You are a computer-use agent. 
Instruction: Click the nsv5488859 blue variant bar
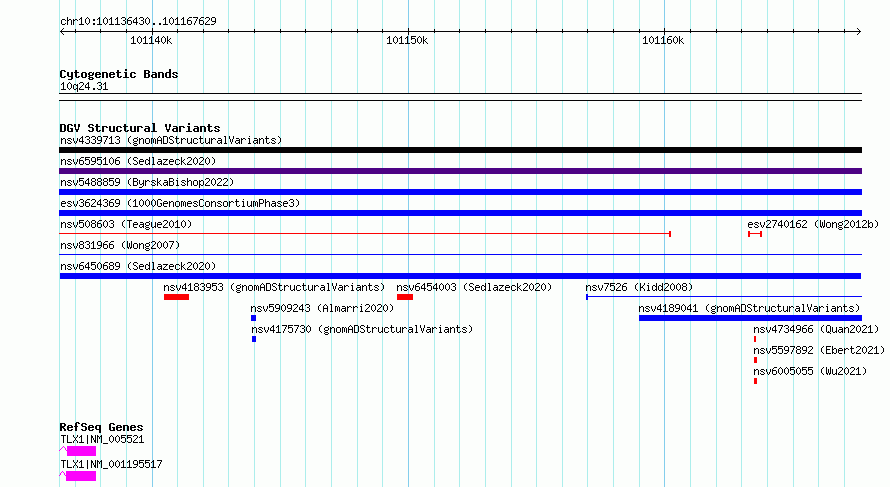point(460,192)
